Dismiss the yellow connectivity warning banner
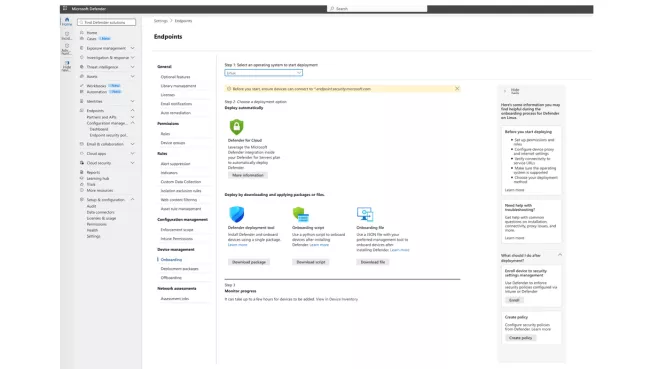The image size is (650, 369). click(x=457, y=88)
